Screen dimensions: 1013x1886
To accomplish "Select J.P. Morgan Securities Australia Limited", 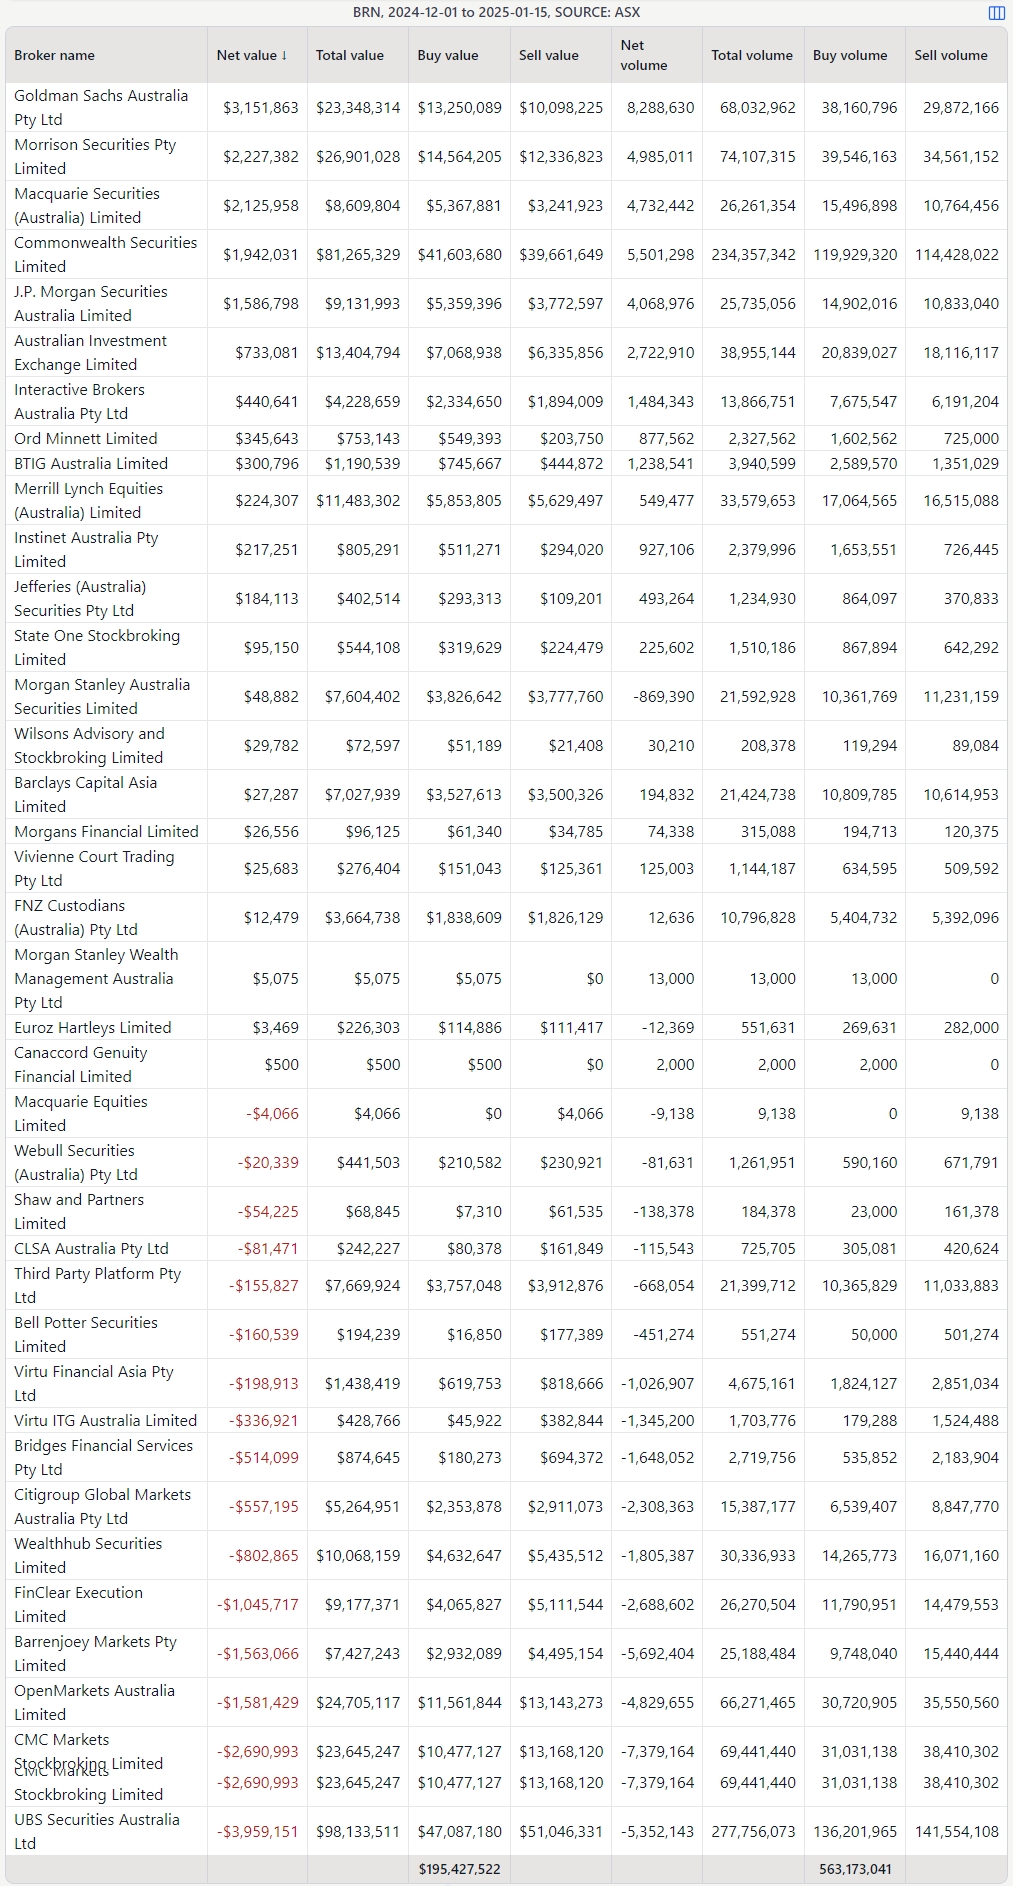I will [x=91, y=303].
